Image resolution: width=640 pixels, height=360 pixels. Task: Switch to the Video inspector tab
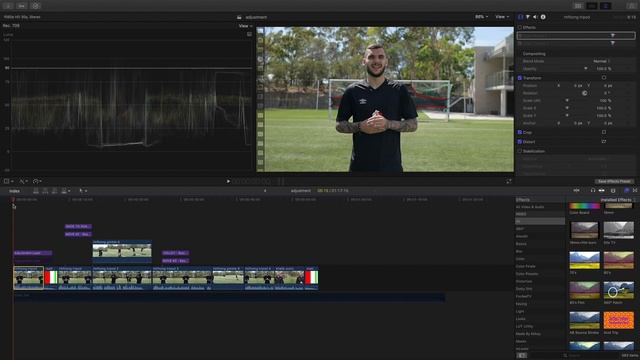click(x=520, y=17)
